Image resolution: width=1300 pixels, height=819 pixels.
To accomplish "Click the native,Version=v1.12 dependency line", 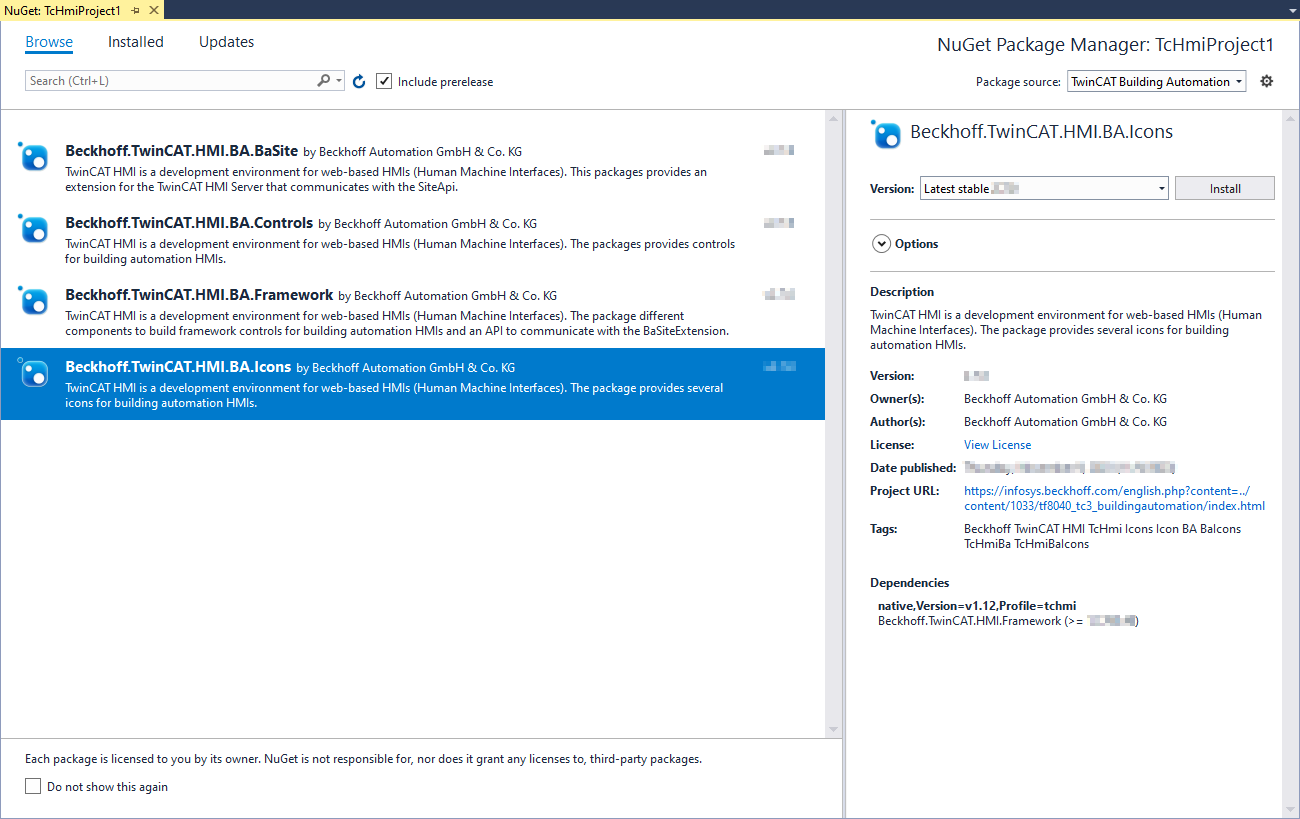I will click(x=977, y=606).
